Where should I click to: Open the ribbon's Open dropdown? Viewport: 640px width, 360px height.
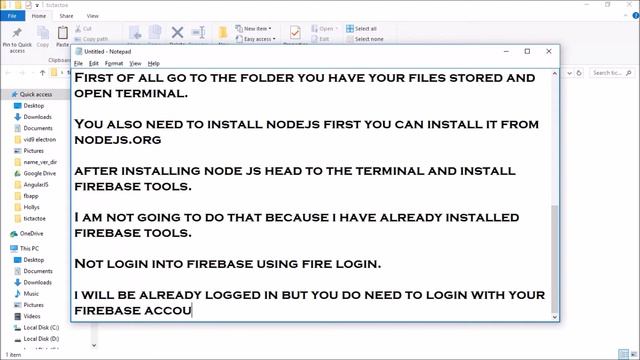tap(324, 29)
